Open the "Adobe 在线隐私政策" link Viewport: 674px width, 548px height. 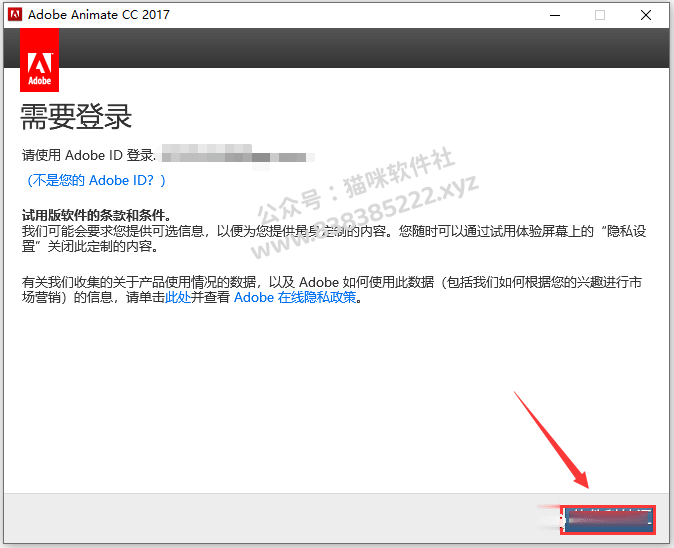click(295, 297)
